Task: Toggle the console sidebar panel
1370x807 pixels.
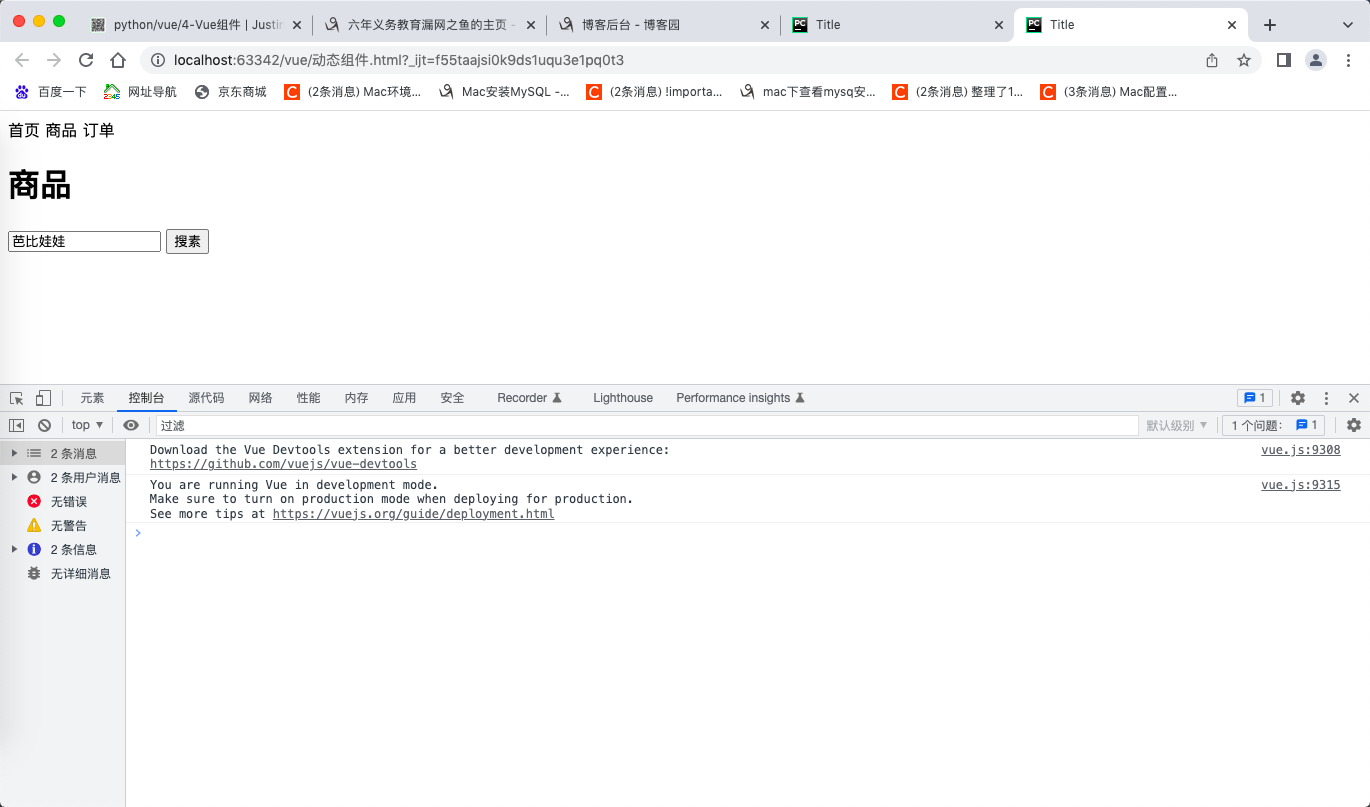Action: pyautogui.click(x=17, y=425)
